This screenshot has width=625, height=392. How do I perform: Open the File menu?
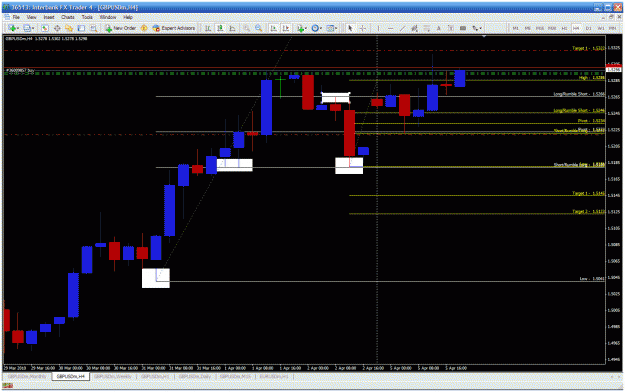point(16,17)
